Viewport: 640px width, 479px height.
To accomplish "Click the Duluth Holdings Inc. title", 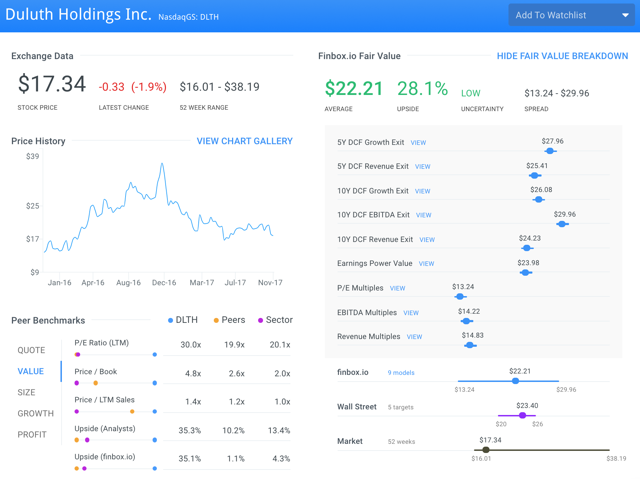I will (x=78, y=14).
